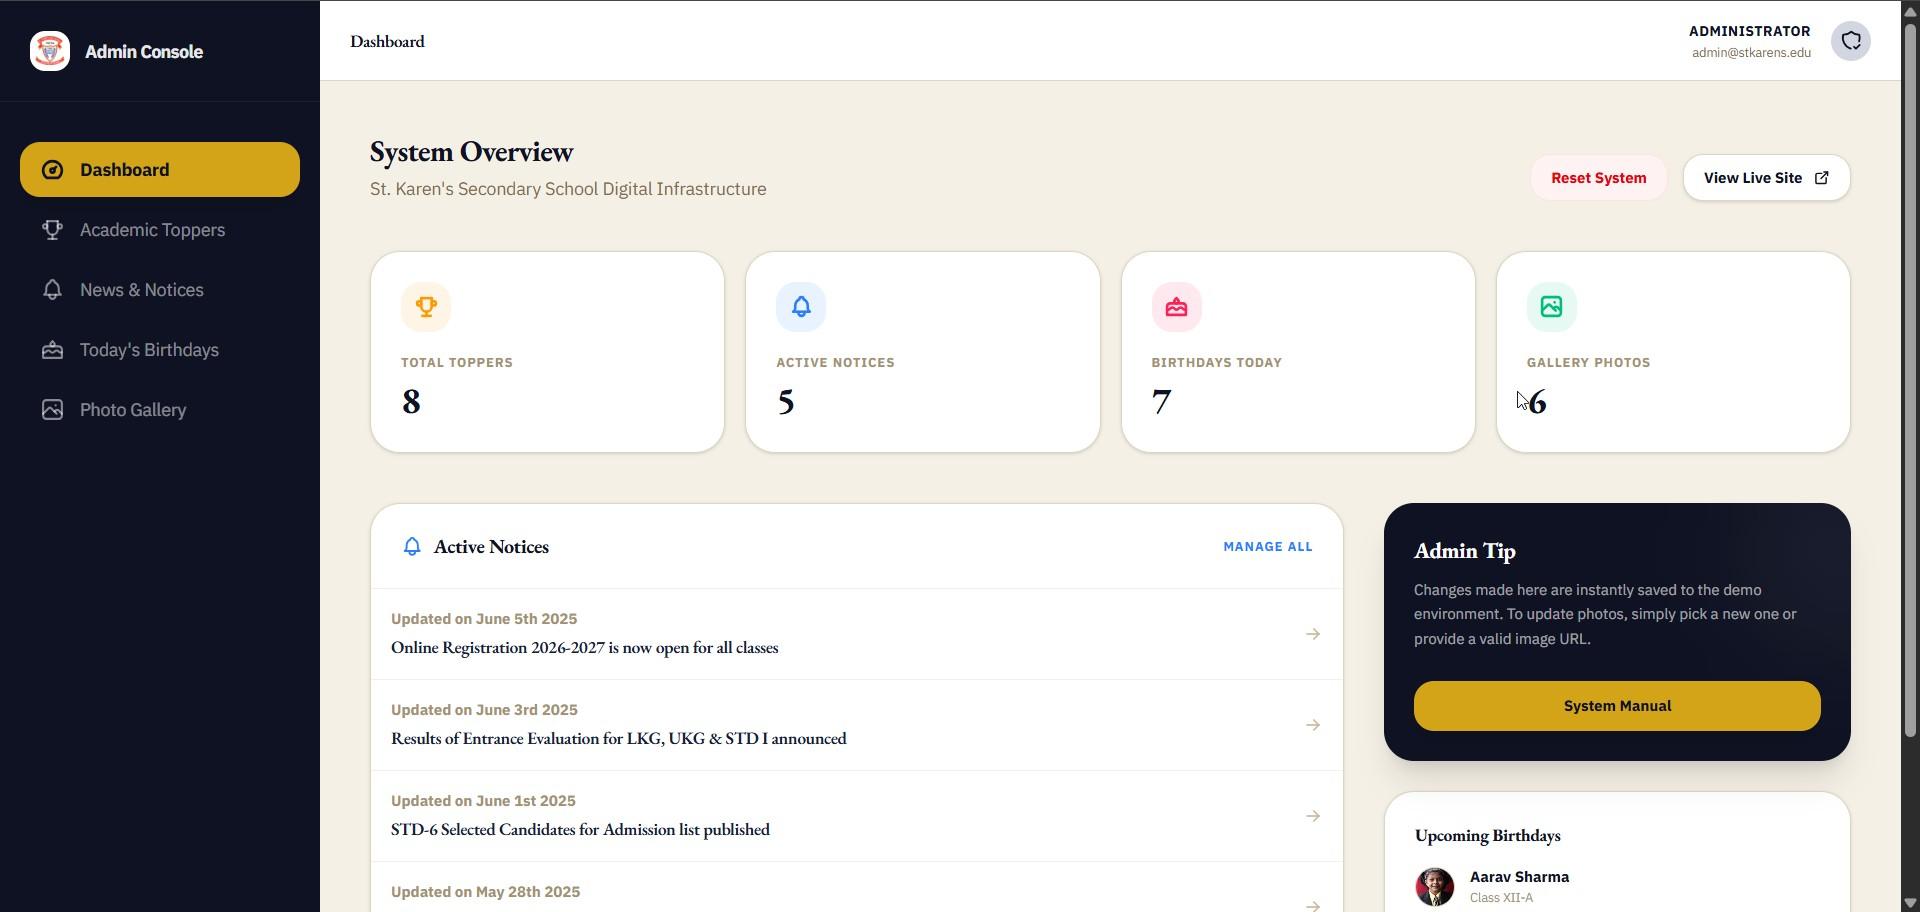The image size is (1920, 912).
Task: Click Aarav Sharma's avatar in Upcoming Birthdays
Action: [1435, 887]
